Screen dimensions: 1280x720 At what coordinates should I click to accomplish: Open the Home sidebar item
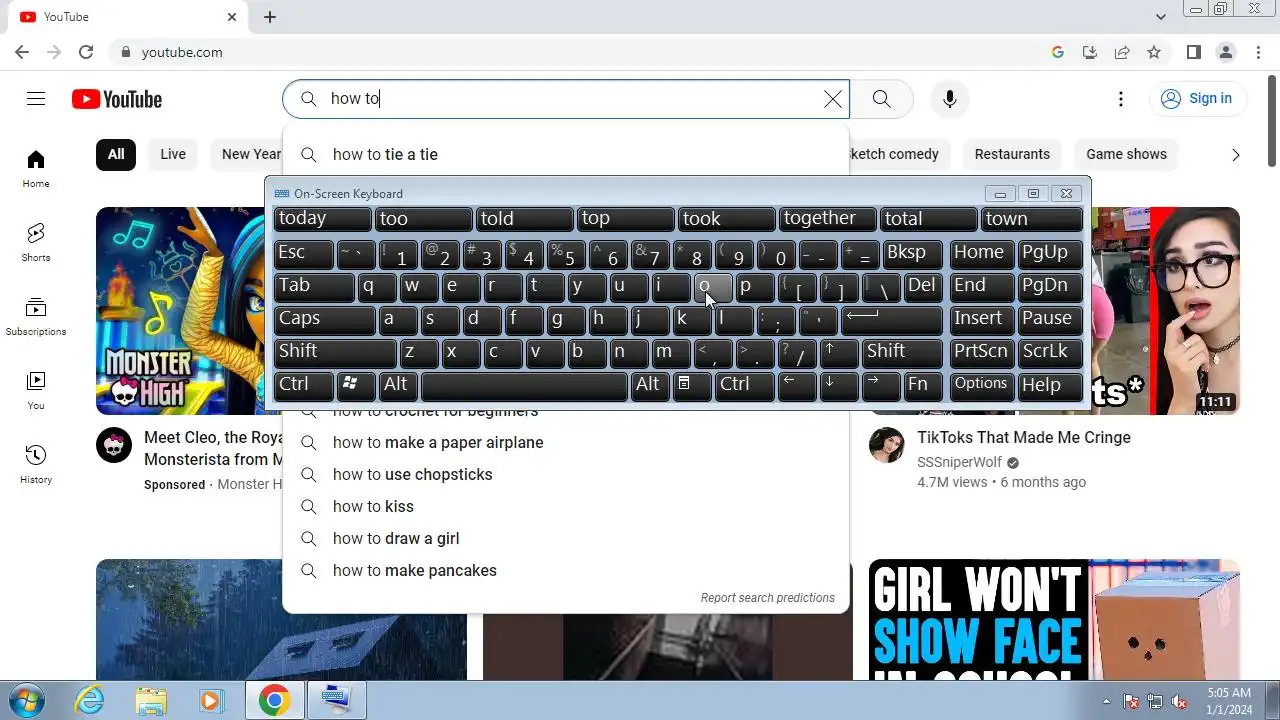point(36,168)
